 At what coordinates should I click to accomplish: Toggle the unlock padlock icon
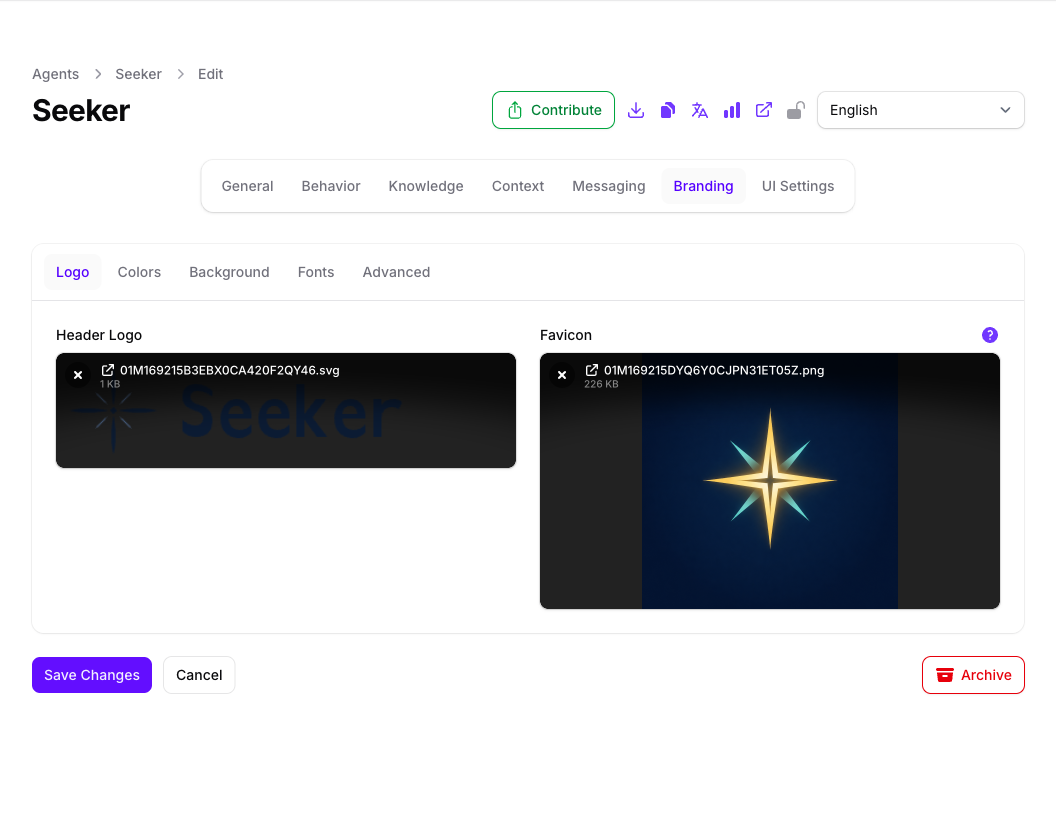point(795,110)
